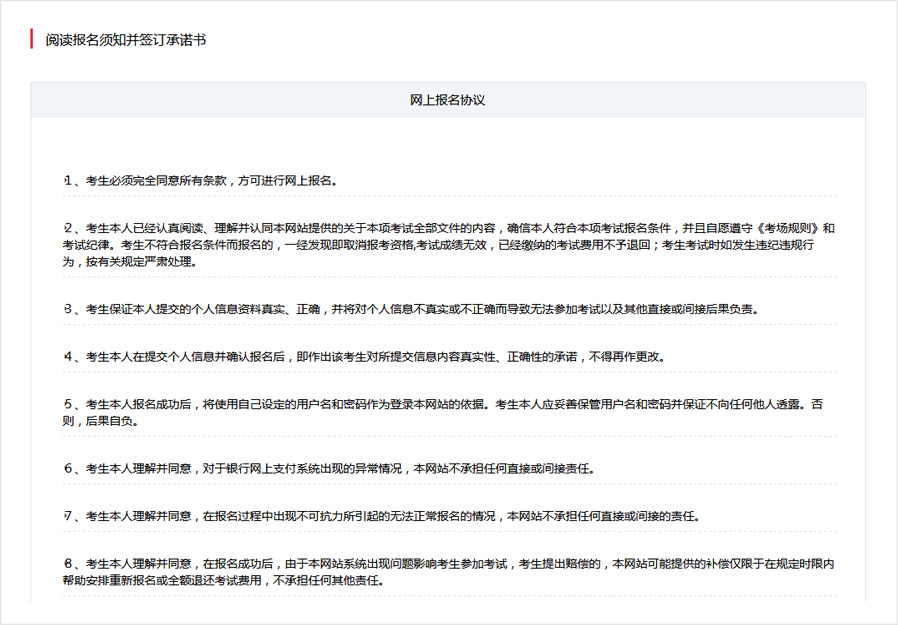The height and width of the screenshot is (625, 898).
Task: Click the number 1 marker of the first clause
Action: [68, 181]
